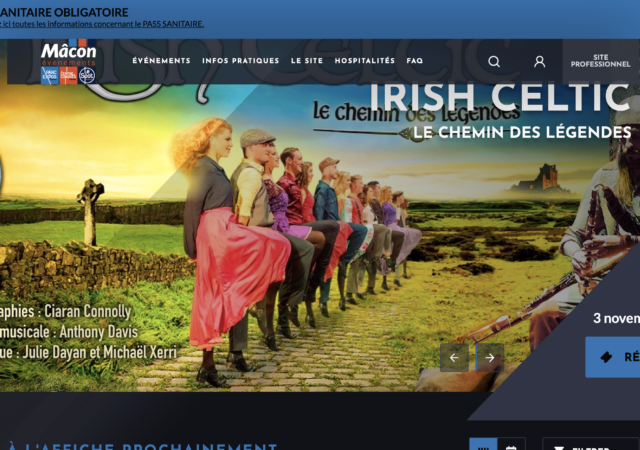Open the Le Site menu
This screenshot has width=640, height=450.
click(307, 61)
